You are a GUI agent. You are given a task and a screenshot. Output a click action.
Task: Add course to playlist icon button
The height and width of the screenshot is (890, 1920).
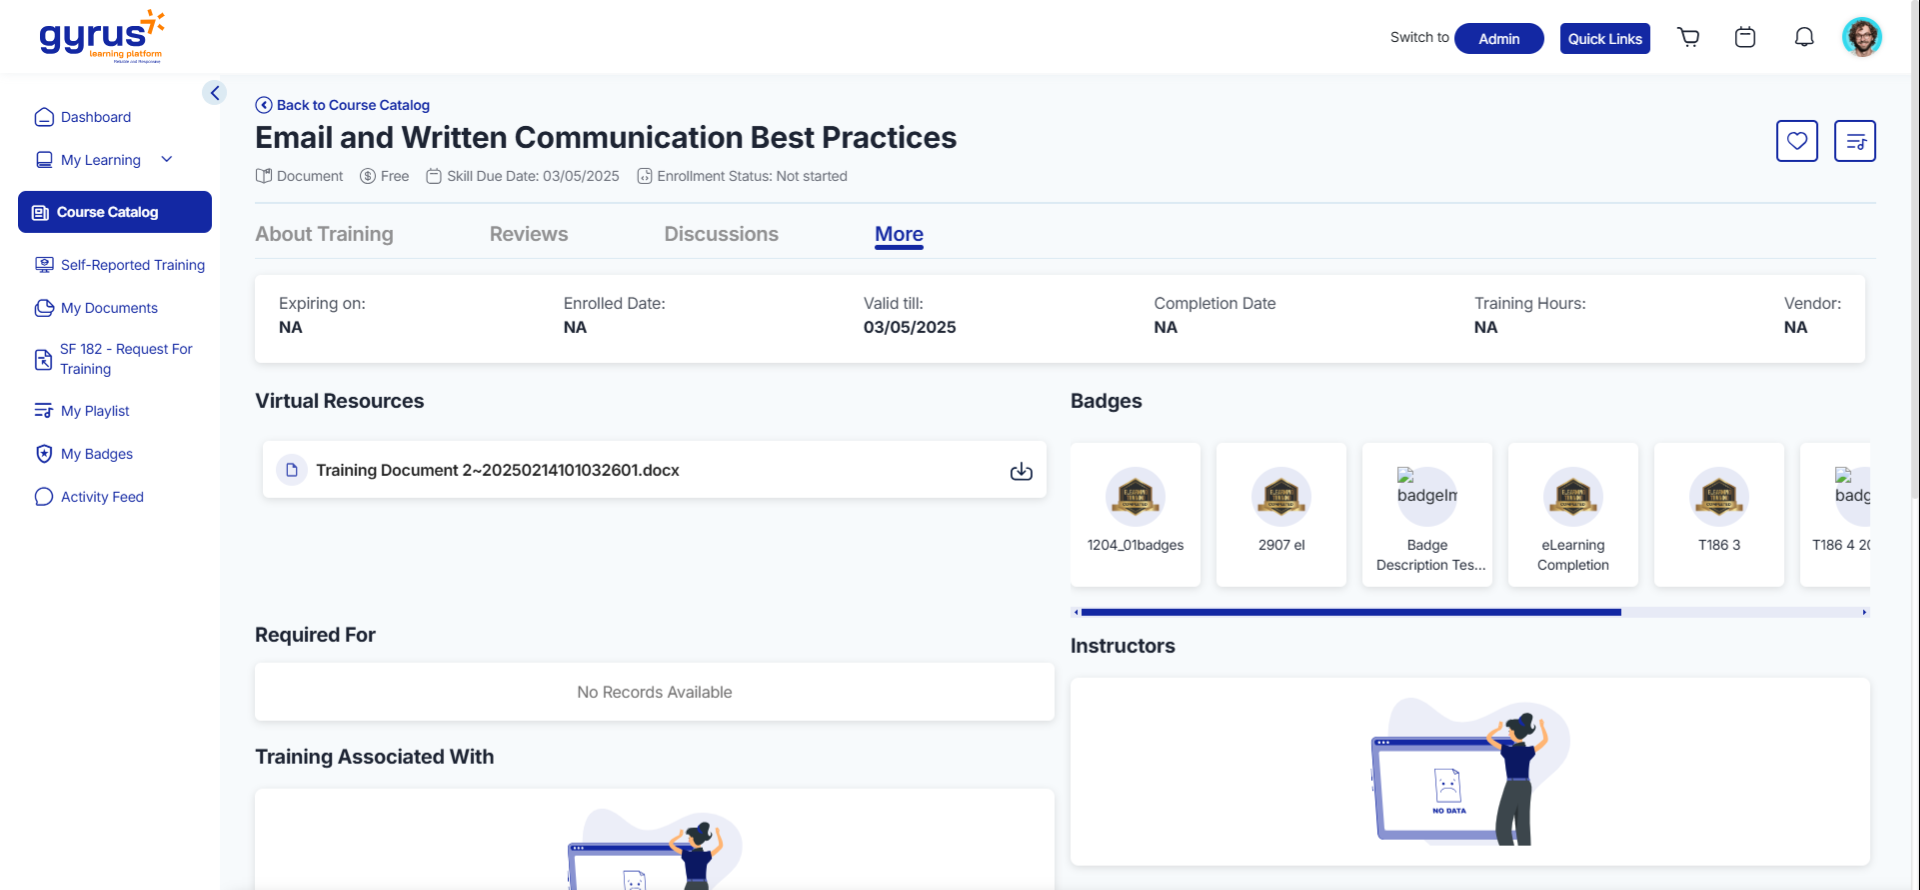pos(1854,141)
